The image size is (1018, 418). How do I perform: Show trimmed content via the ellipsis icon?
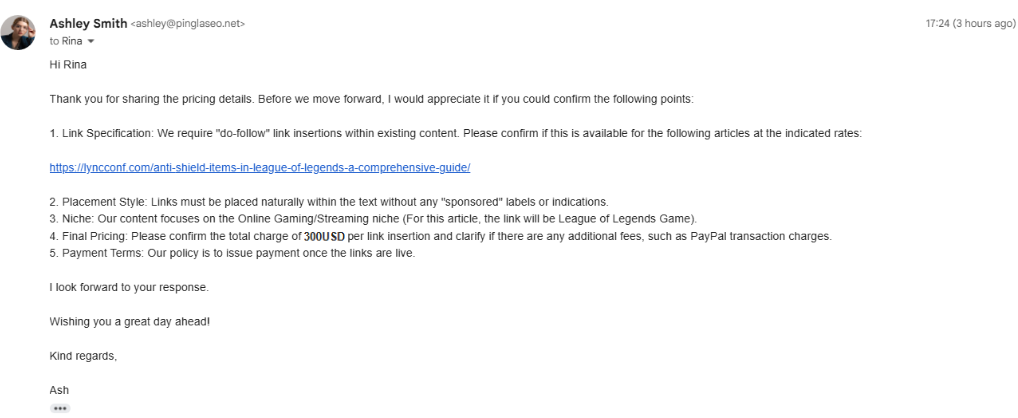coord(60,409)
